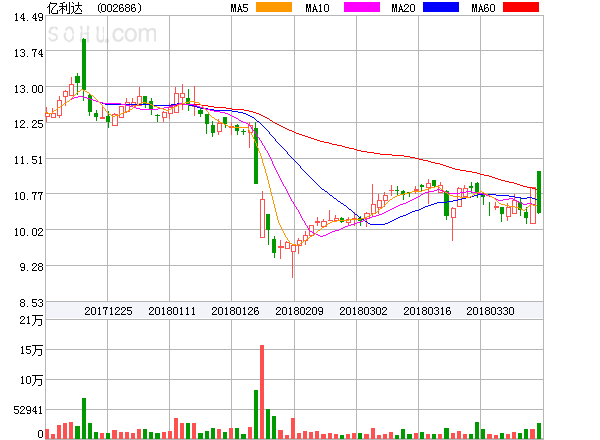600x440 pixels.
Task: Click the 10.77 price axis label
Action: tap(29, 196)
